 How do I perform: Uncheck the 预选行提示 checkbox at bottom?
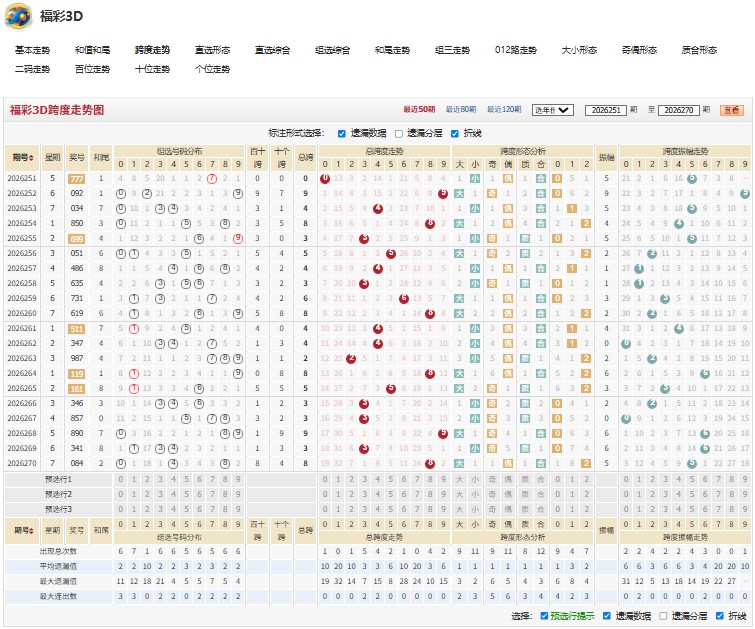coord(544,616)
